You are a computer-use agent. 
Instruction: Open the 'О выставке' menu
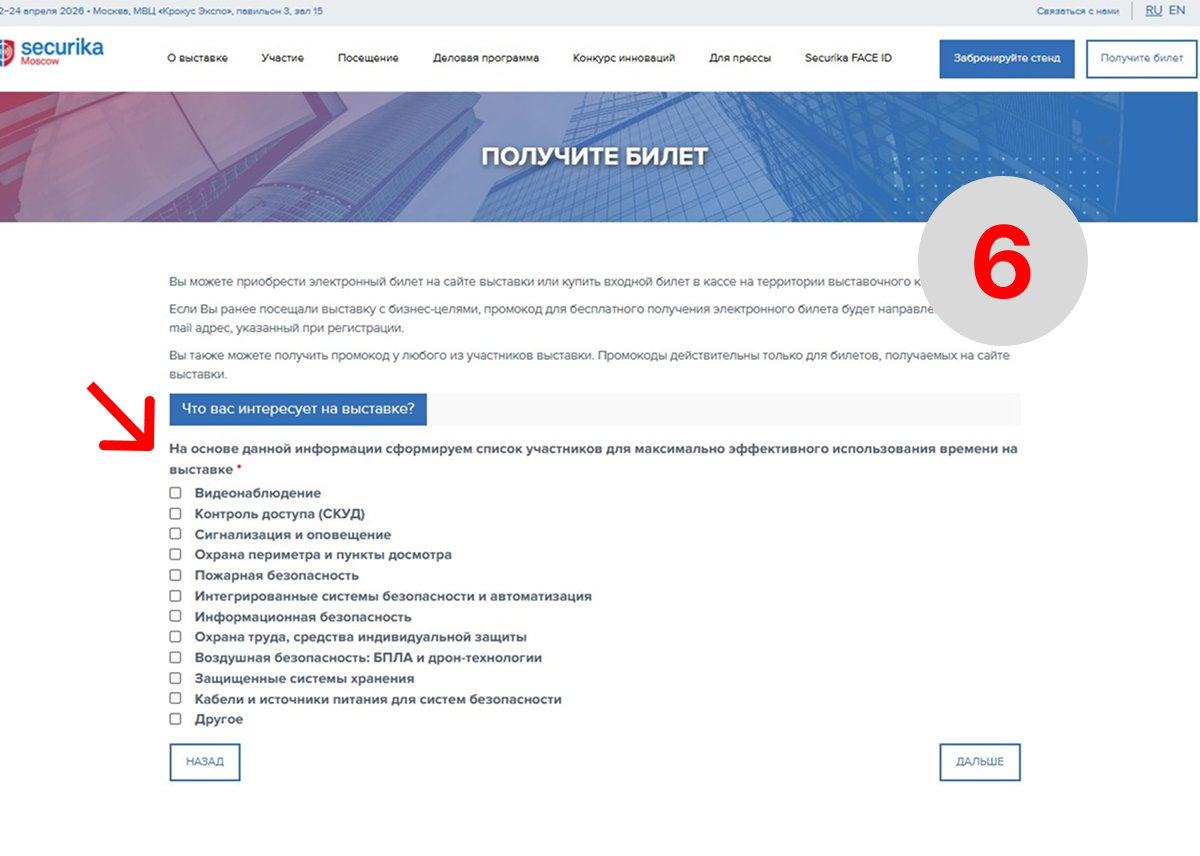pyautogui.click(x=197, y=58)
